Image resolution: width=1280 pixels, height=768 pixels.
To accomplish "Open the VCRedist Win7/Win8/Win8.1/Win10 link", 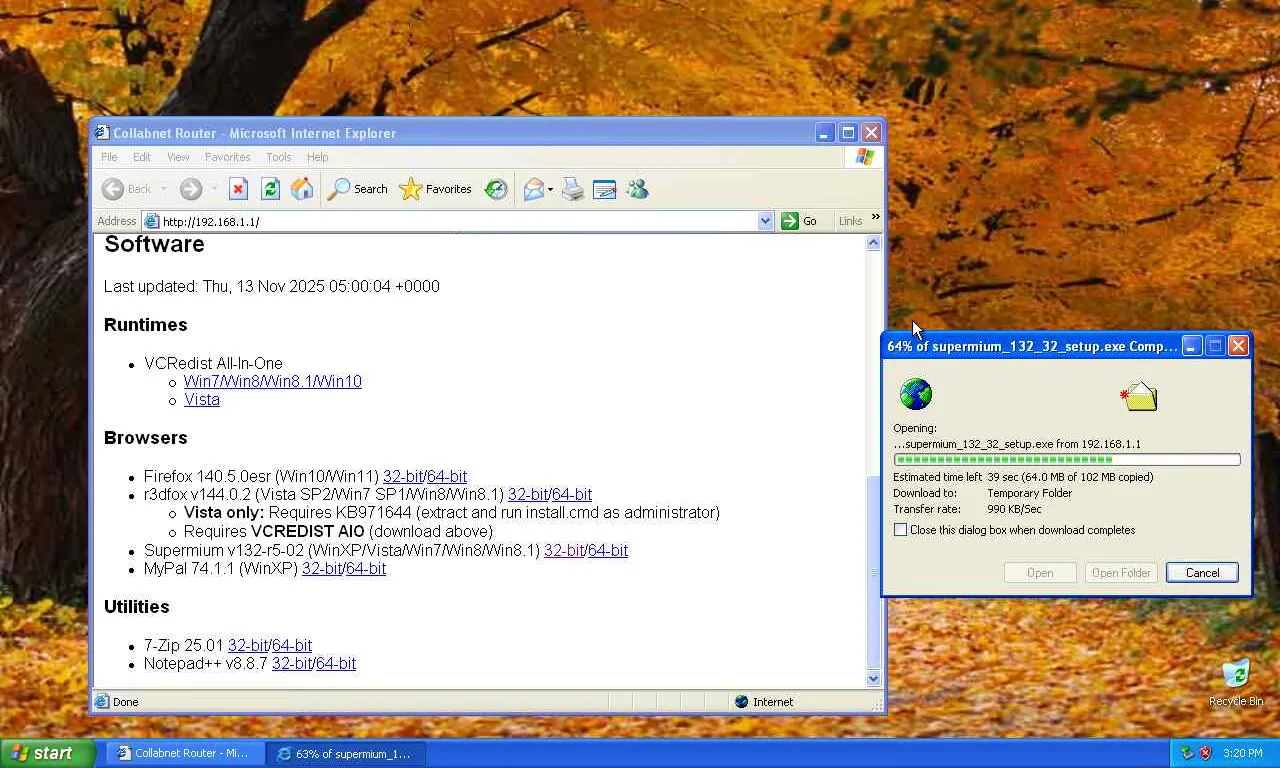I will point(273,382).
